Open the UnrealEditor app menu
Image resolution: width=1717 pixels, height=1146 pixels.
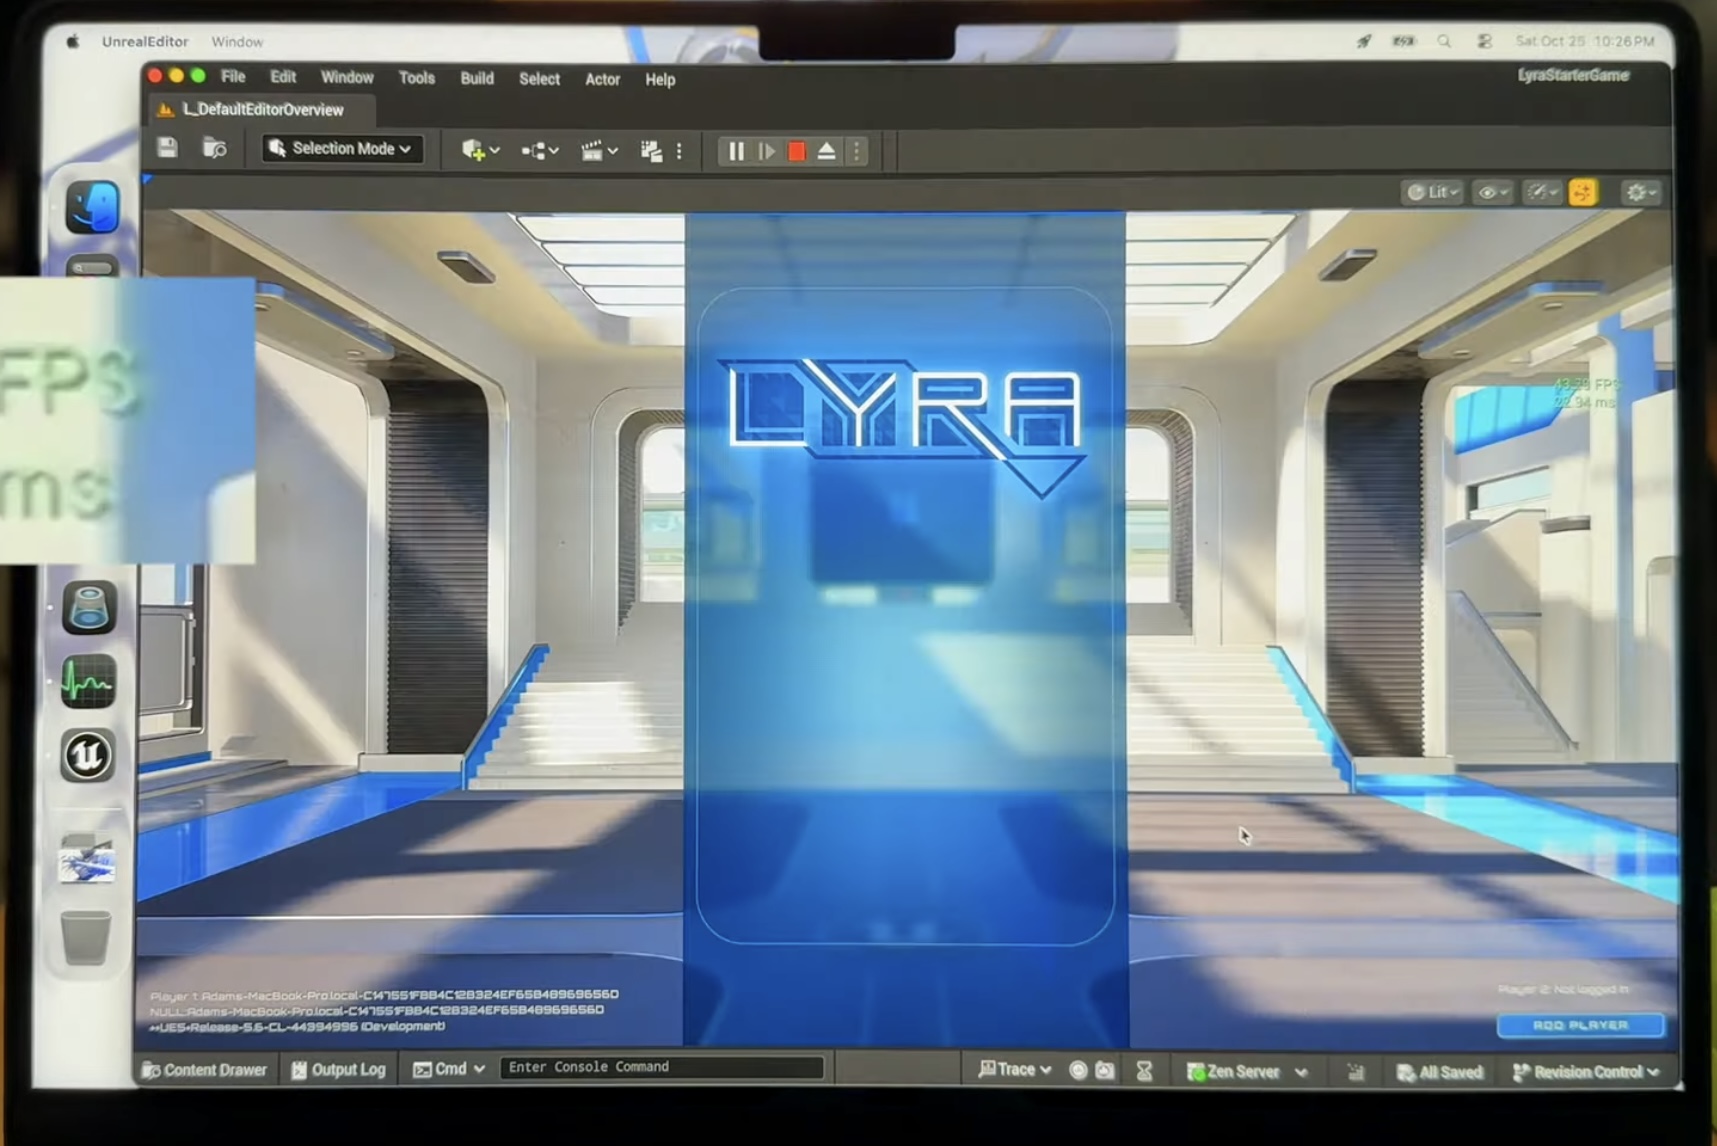(x=145, y=41)
